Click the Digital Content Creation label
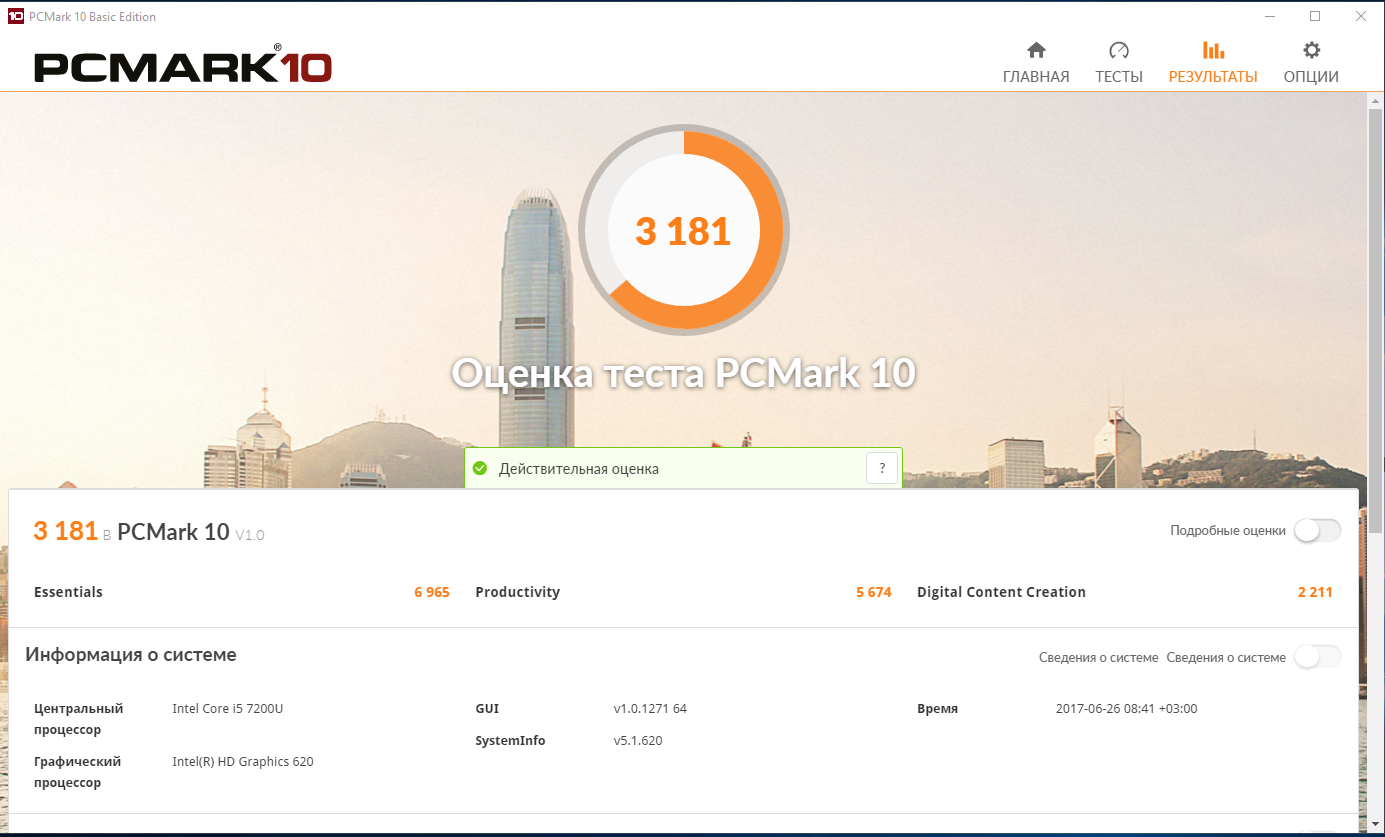Viewport: 1385px width, 837px height. point(1001,592)
